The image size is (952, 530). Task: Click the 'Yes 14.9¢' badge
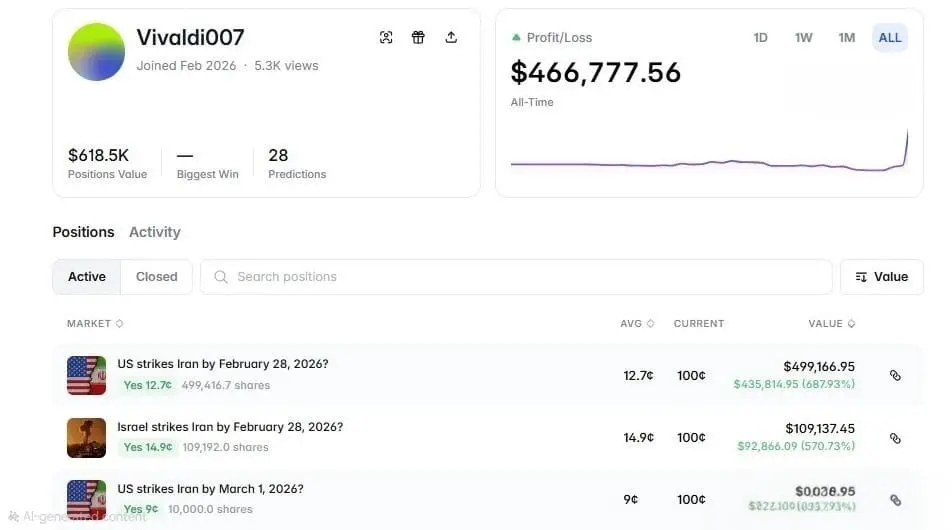tap(148, 447)
